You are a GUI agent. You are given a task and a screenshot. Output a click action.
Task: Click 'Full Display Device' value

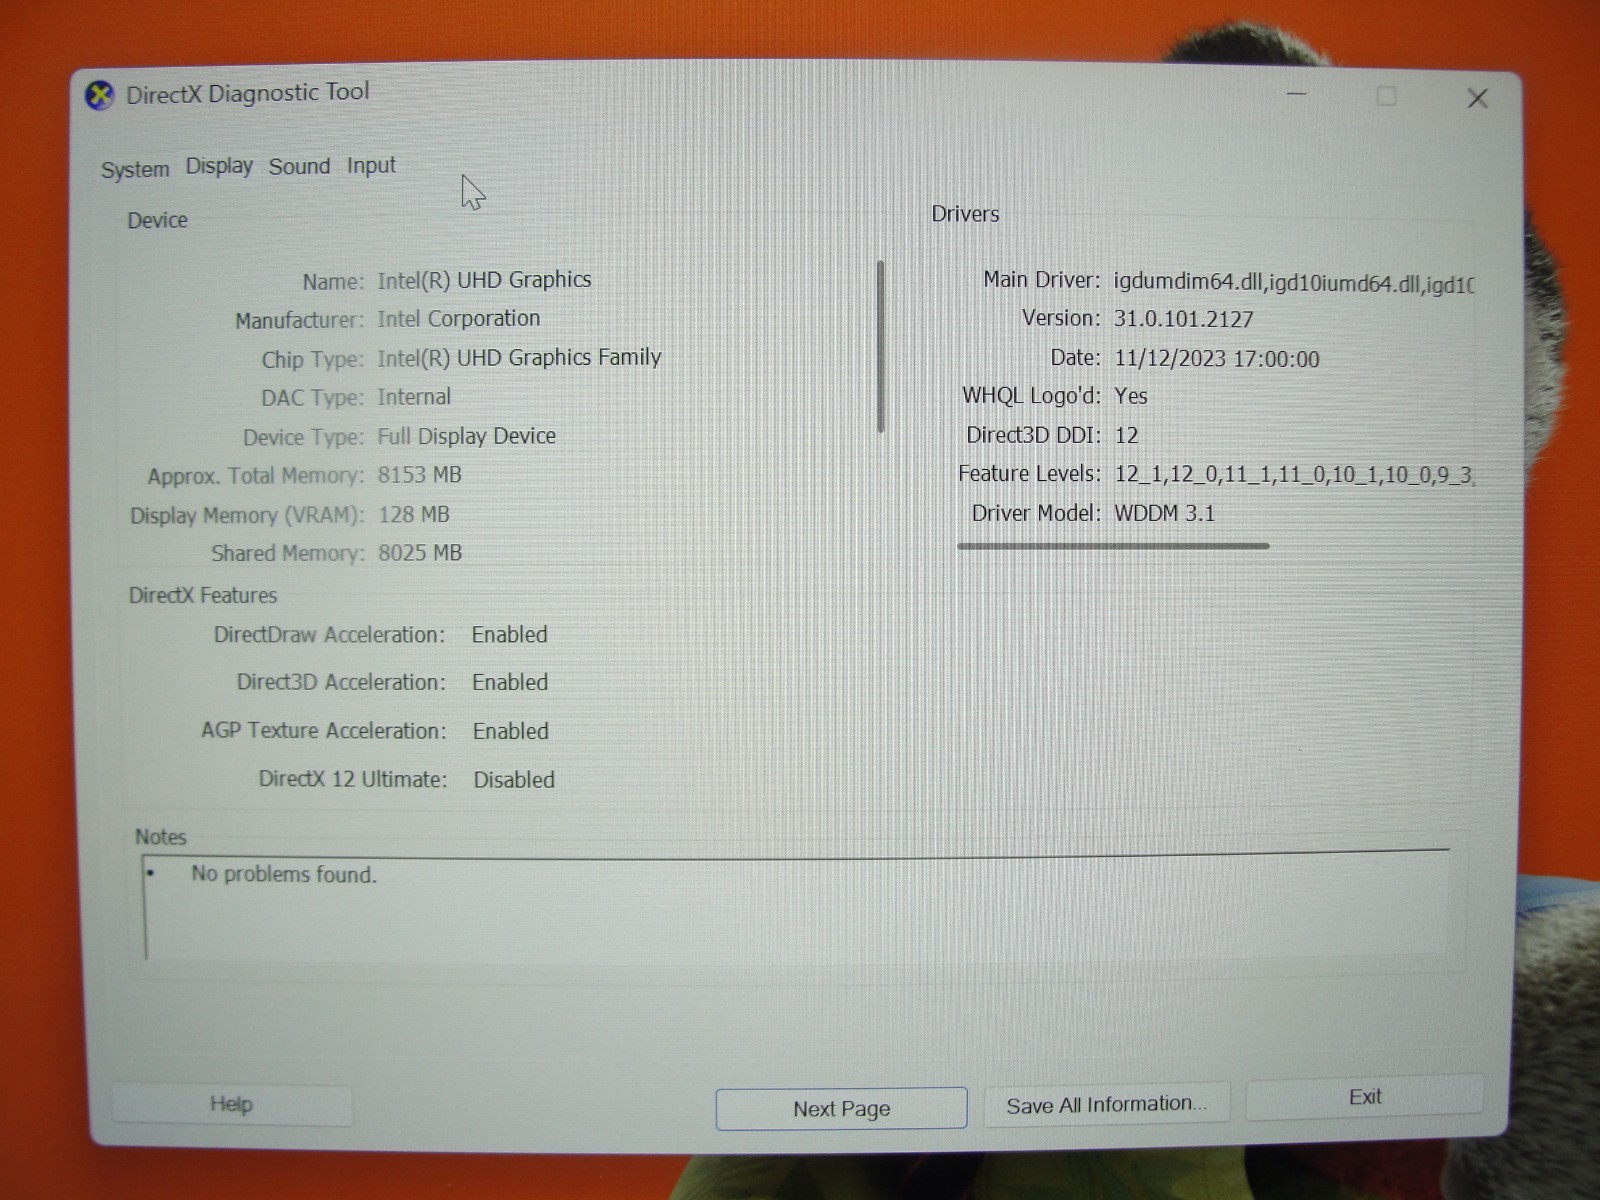466,436
